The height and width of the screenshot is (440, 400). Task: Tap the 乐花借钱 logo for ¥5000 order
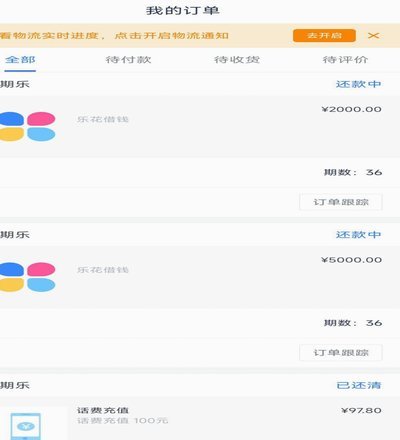(27, 277)
